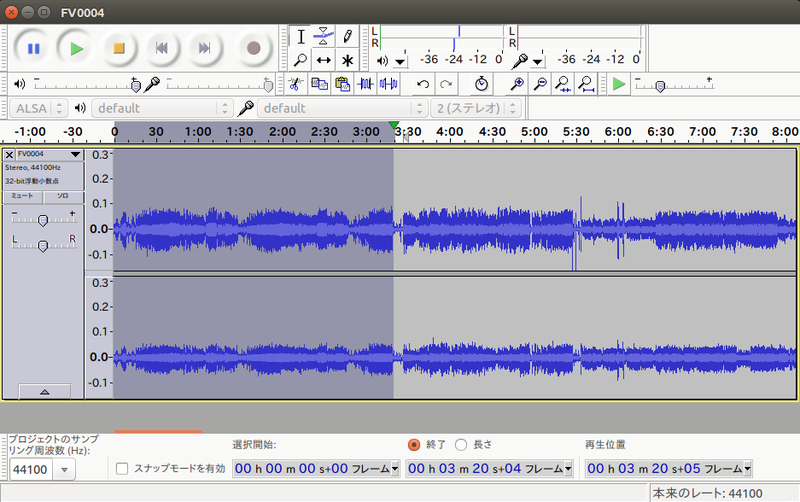800x502 pixels.
Task: Select the magnifier Zoom tool
Action: click(301, 60)
